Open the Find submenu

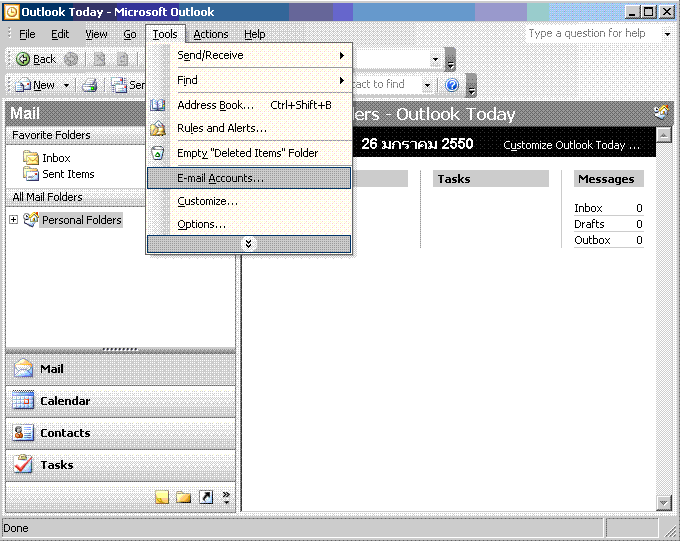point(249,80)
